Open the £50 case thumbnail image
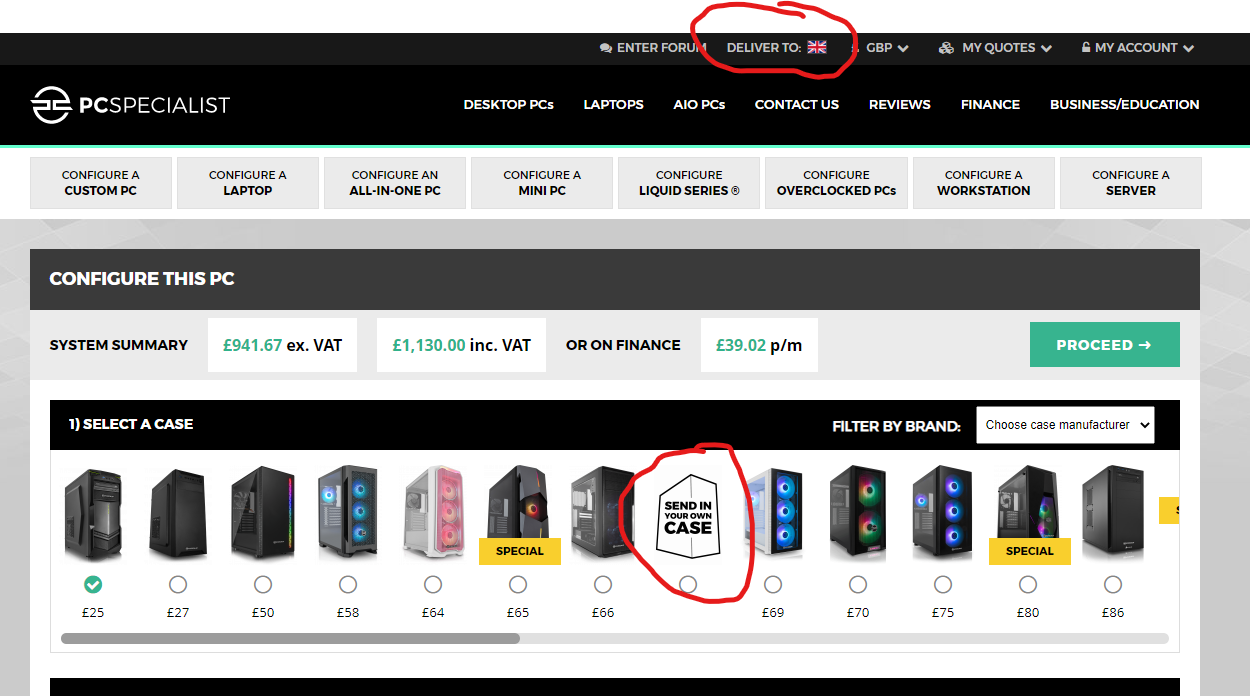 [263, 514]
